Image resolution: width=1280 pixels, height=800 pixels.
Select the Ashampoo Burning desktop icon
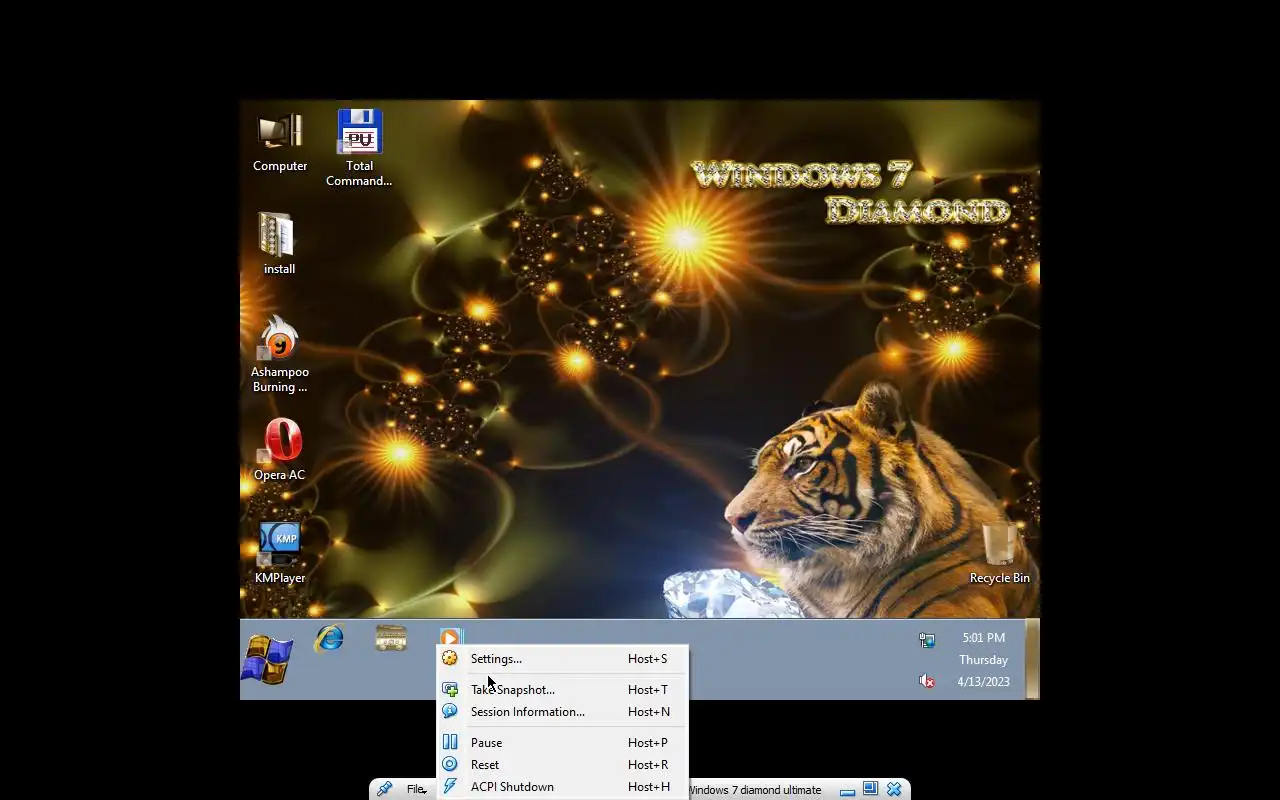click(x=279, y=354)
